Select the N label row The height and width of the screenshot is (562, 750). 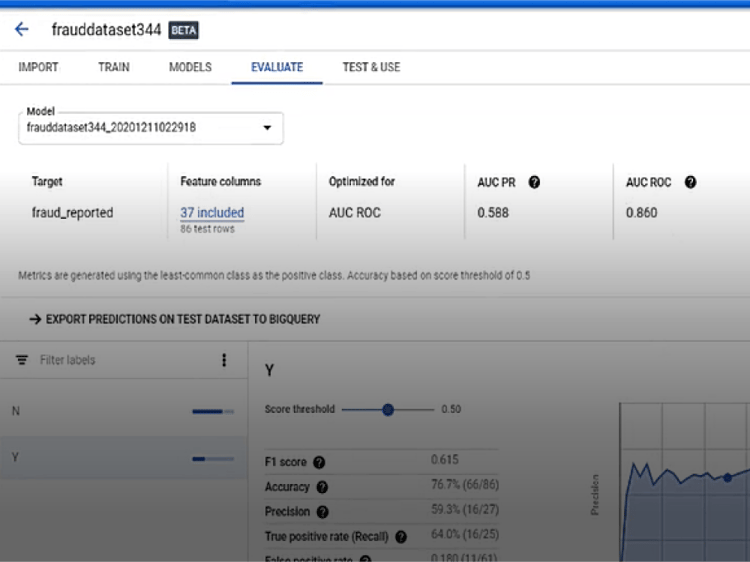(x=123, y=411)
